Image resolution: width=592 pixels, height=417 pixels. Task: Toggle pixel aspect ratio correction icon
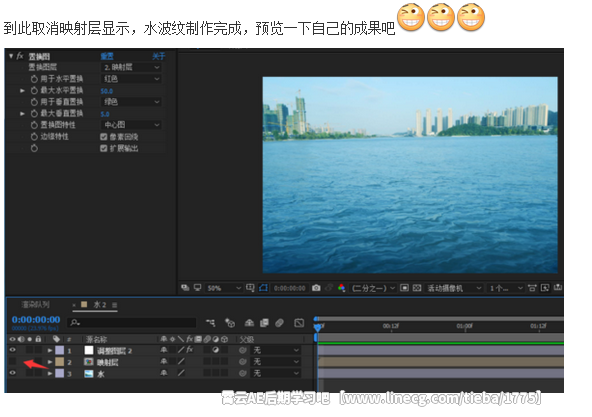pyautogui.click(x=532, y=288)
